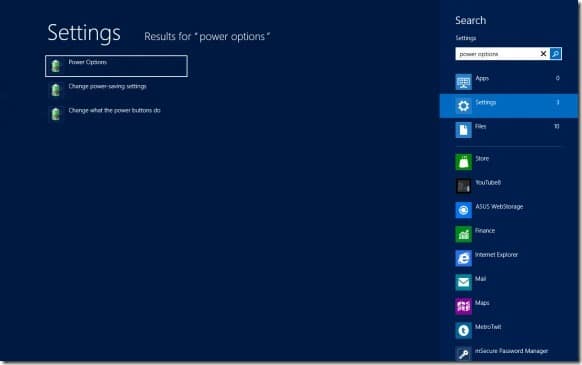Choose ASUS WebStorage in search list
The image size is (582, 365).
click(x=499, y=207)
